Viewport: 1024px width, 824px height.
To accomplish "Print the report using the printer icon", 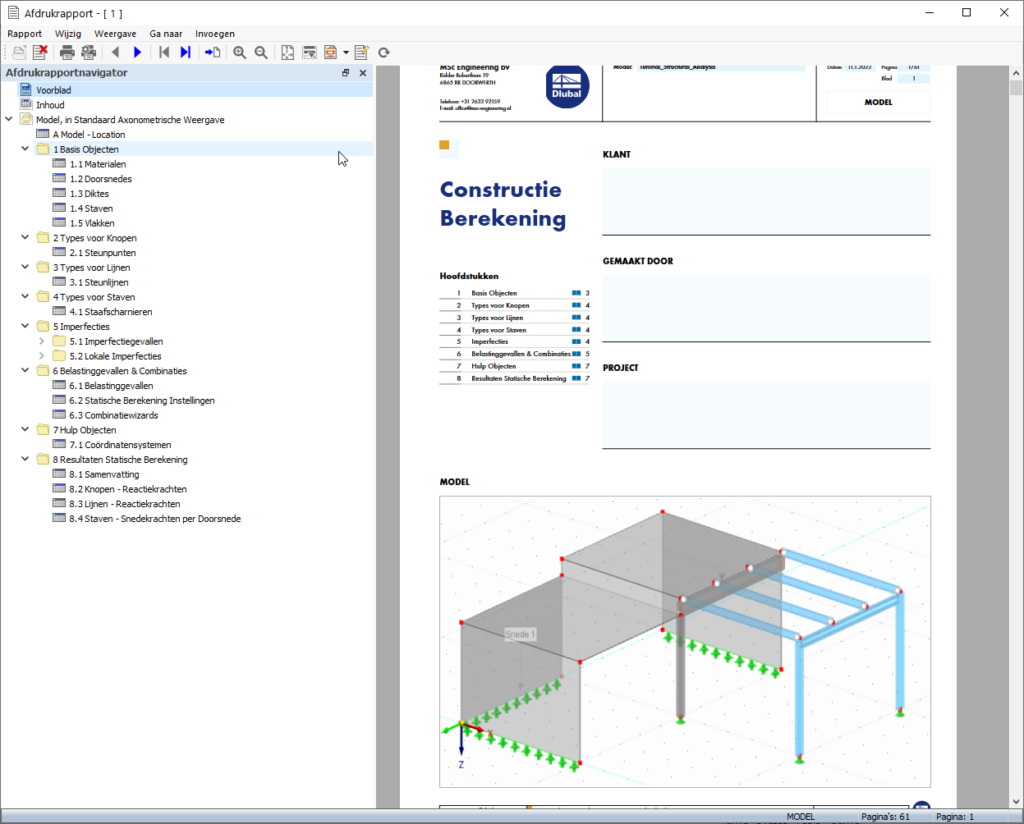I will coord(67,52).
